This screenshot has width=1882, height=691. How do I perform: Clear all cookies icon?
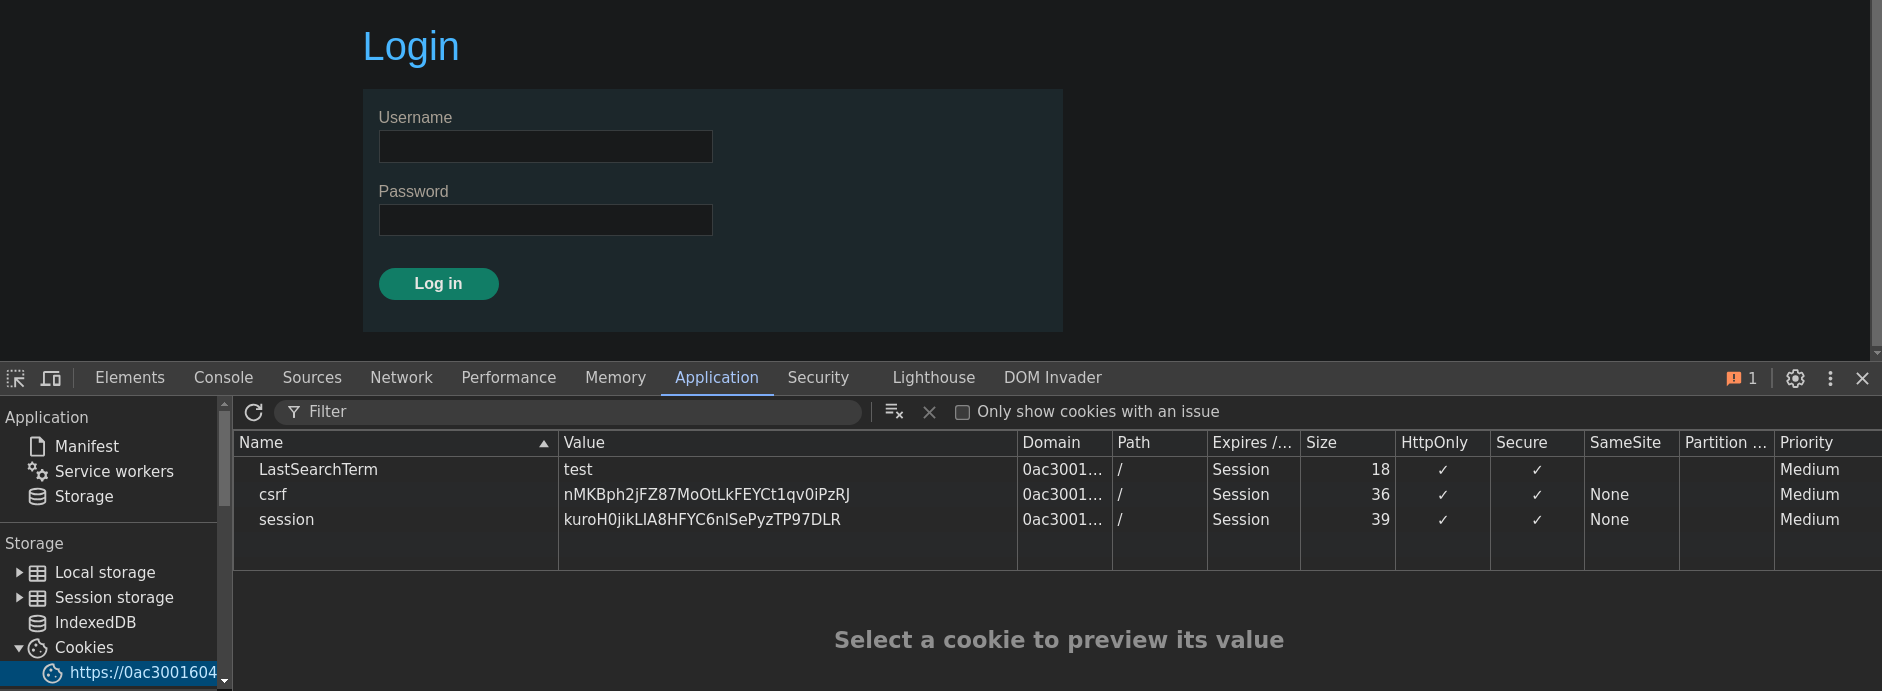[894, 412]
